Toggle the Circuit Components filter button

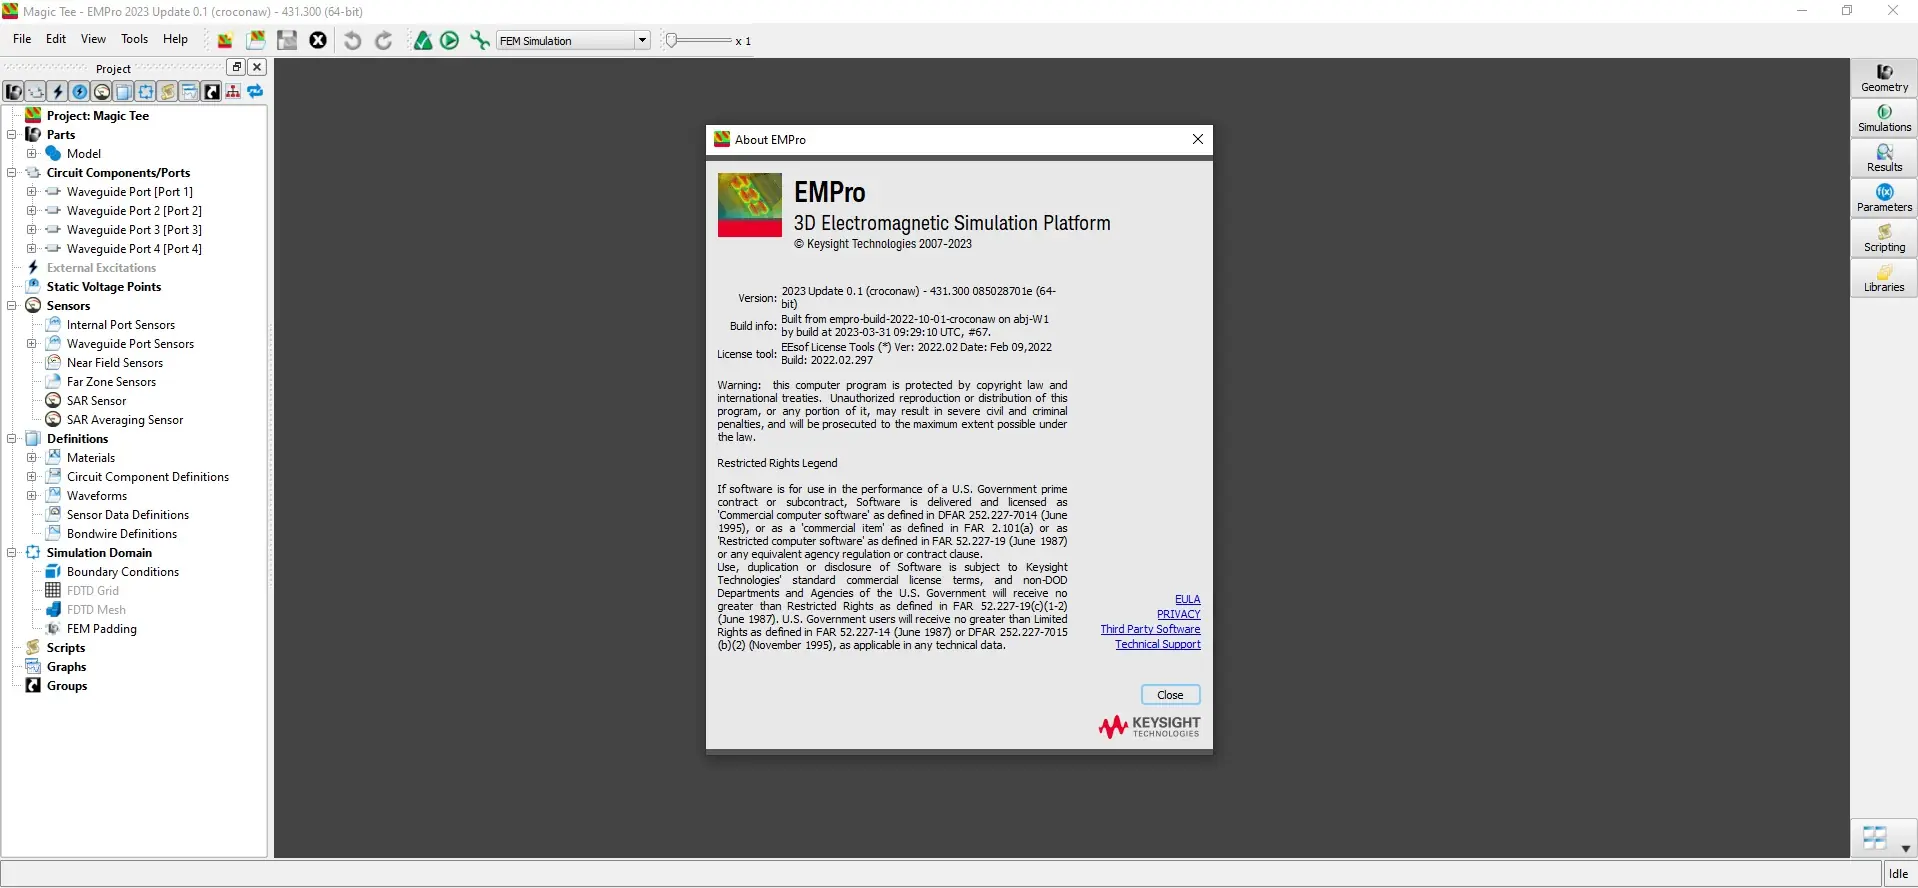pos(36,92)
